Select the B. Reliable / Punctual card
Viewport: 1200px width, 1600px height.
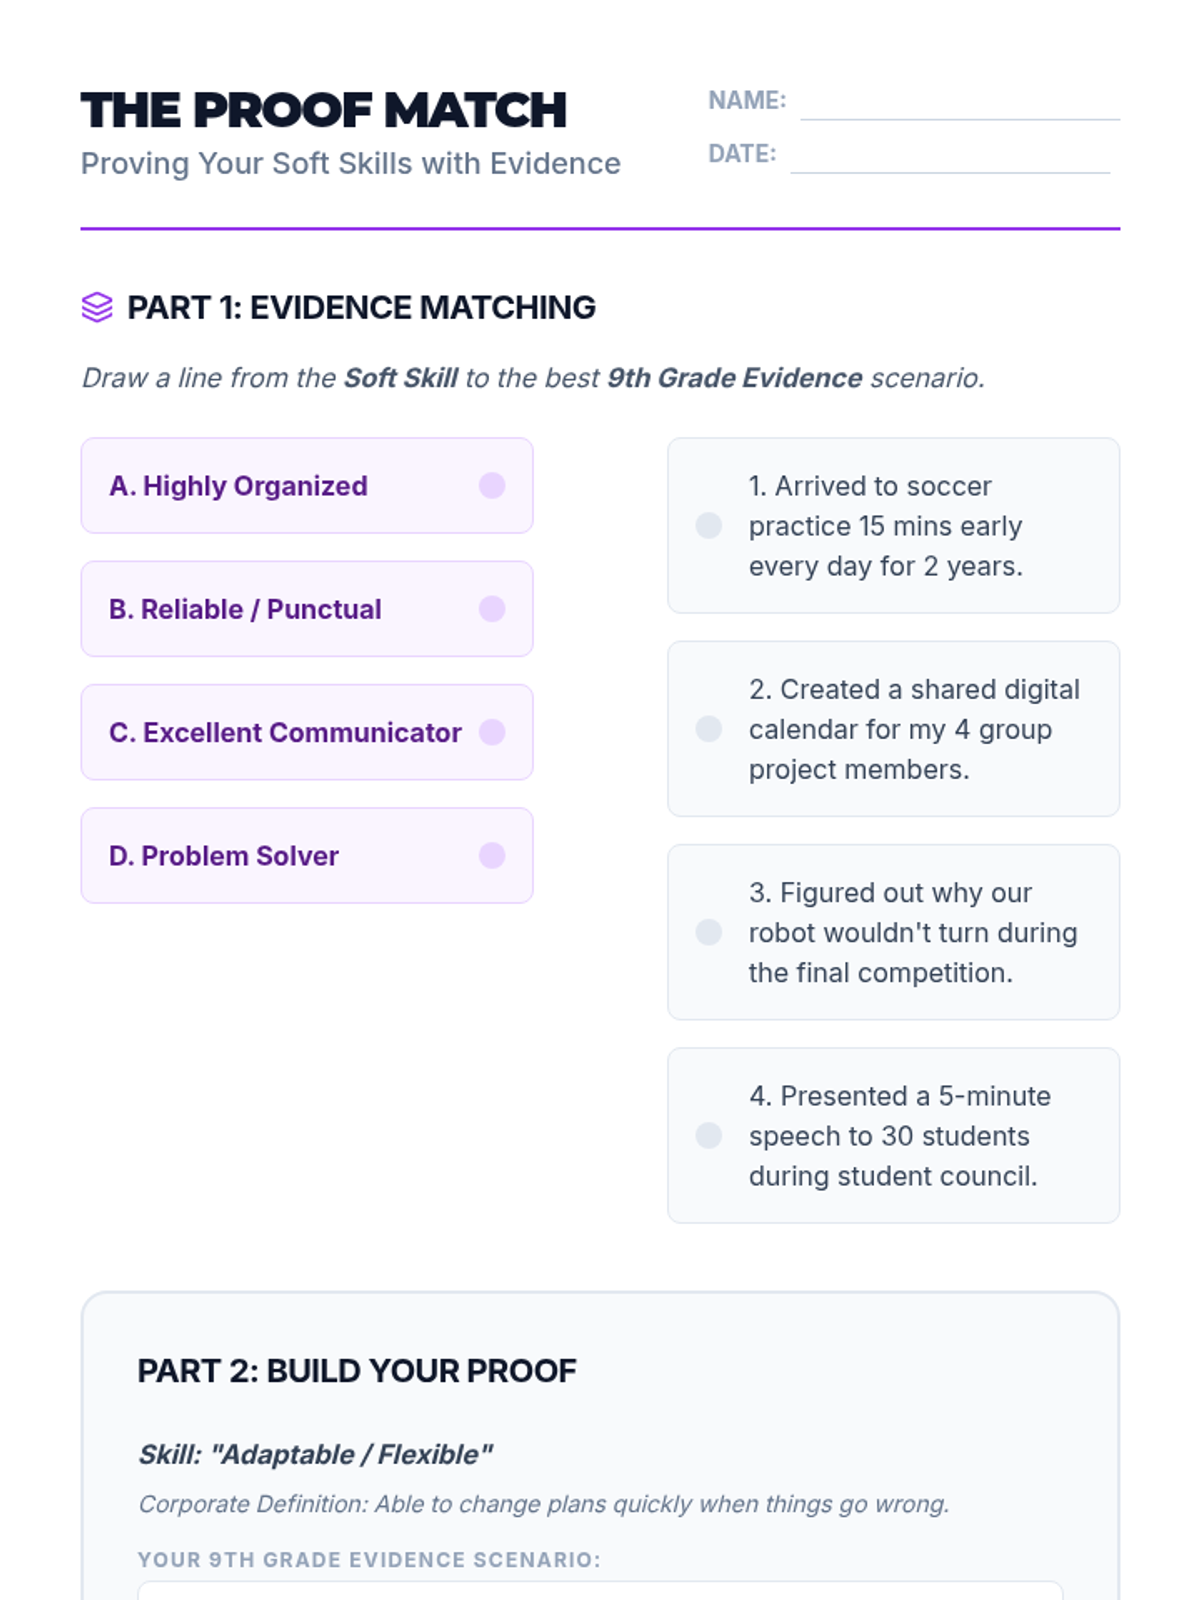307,609
